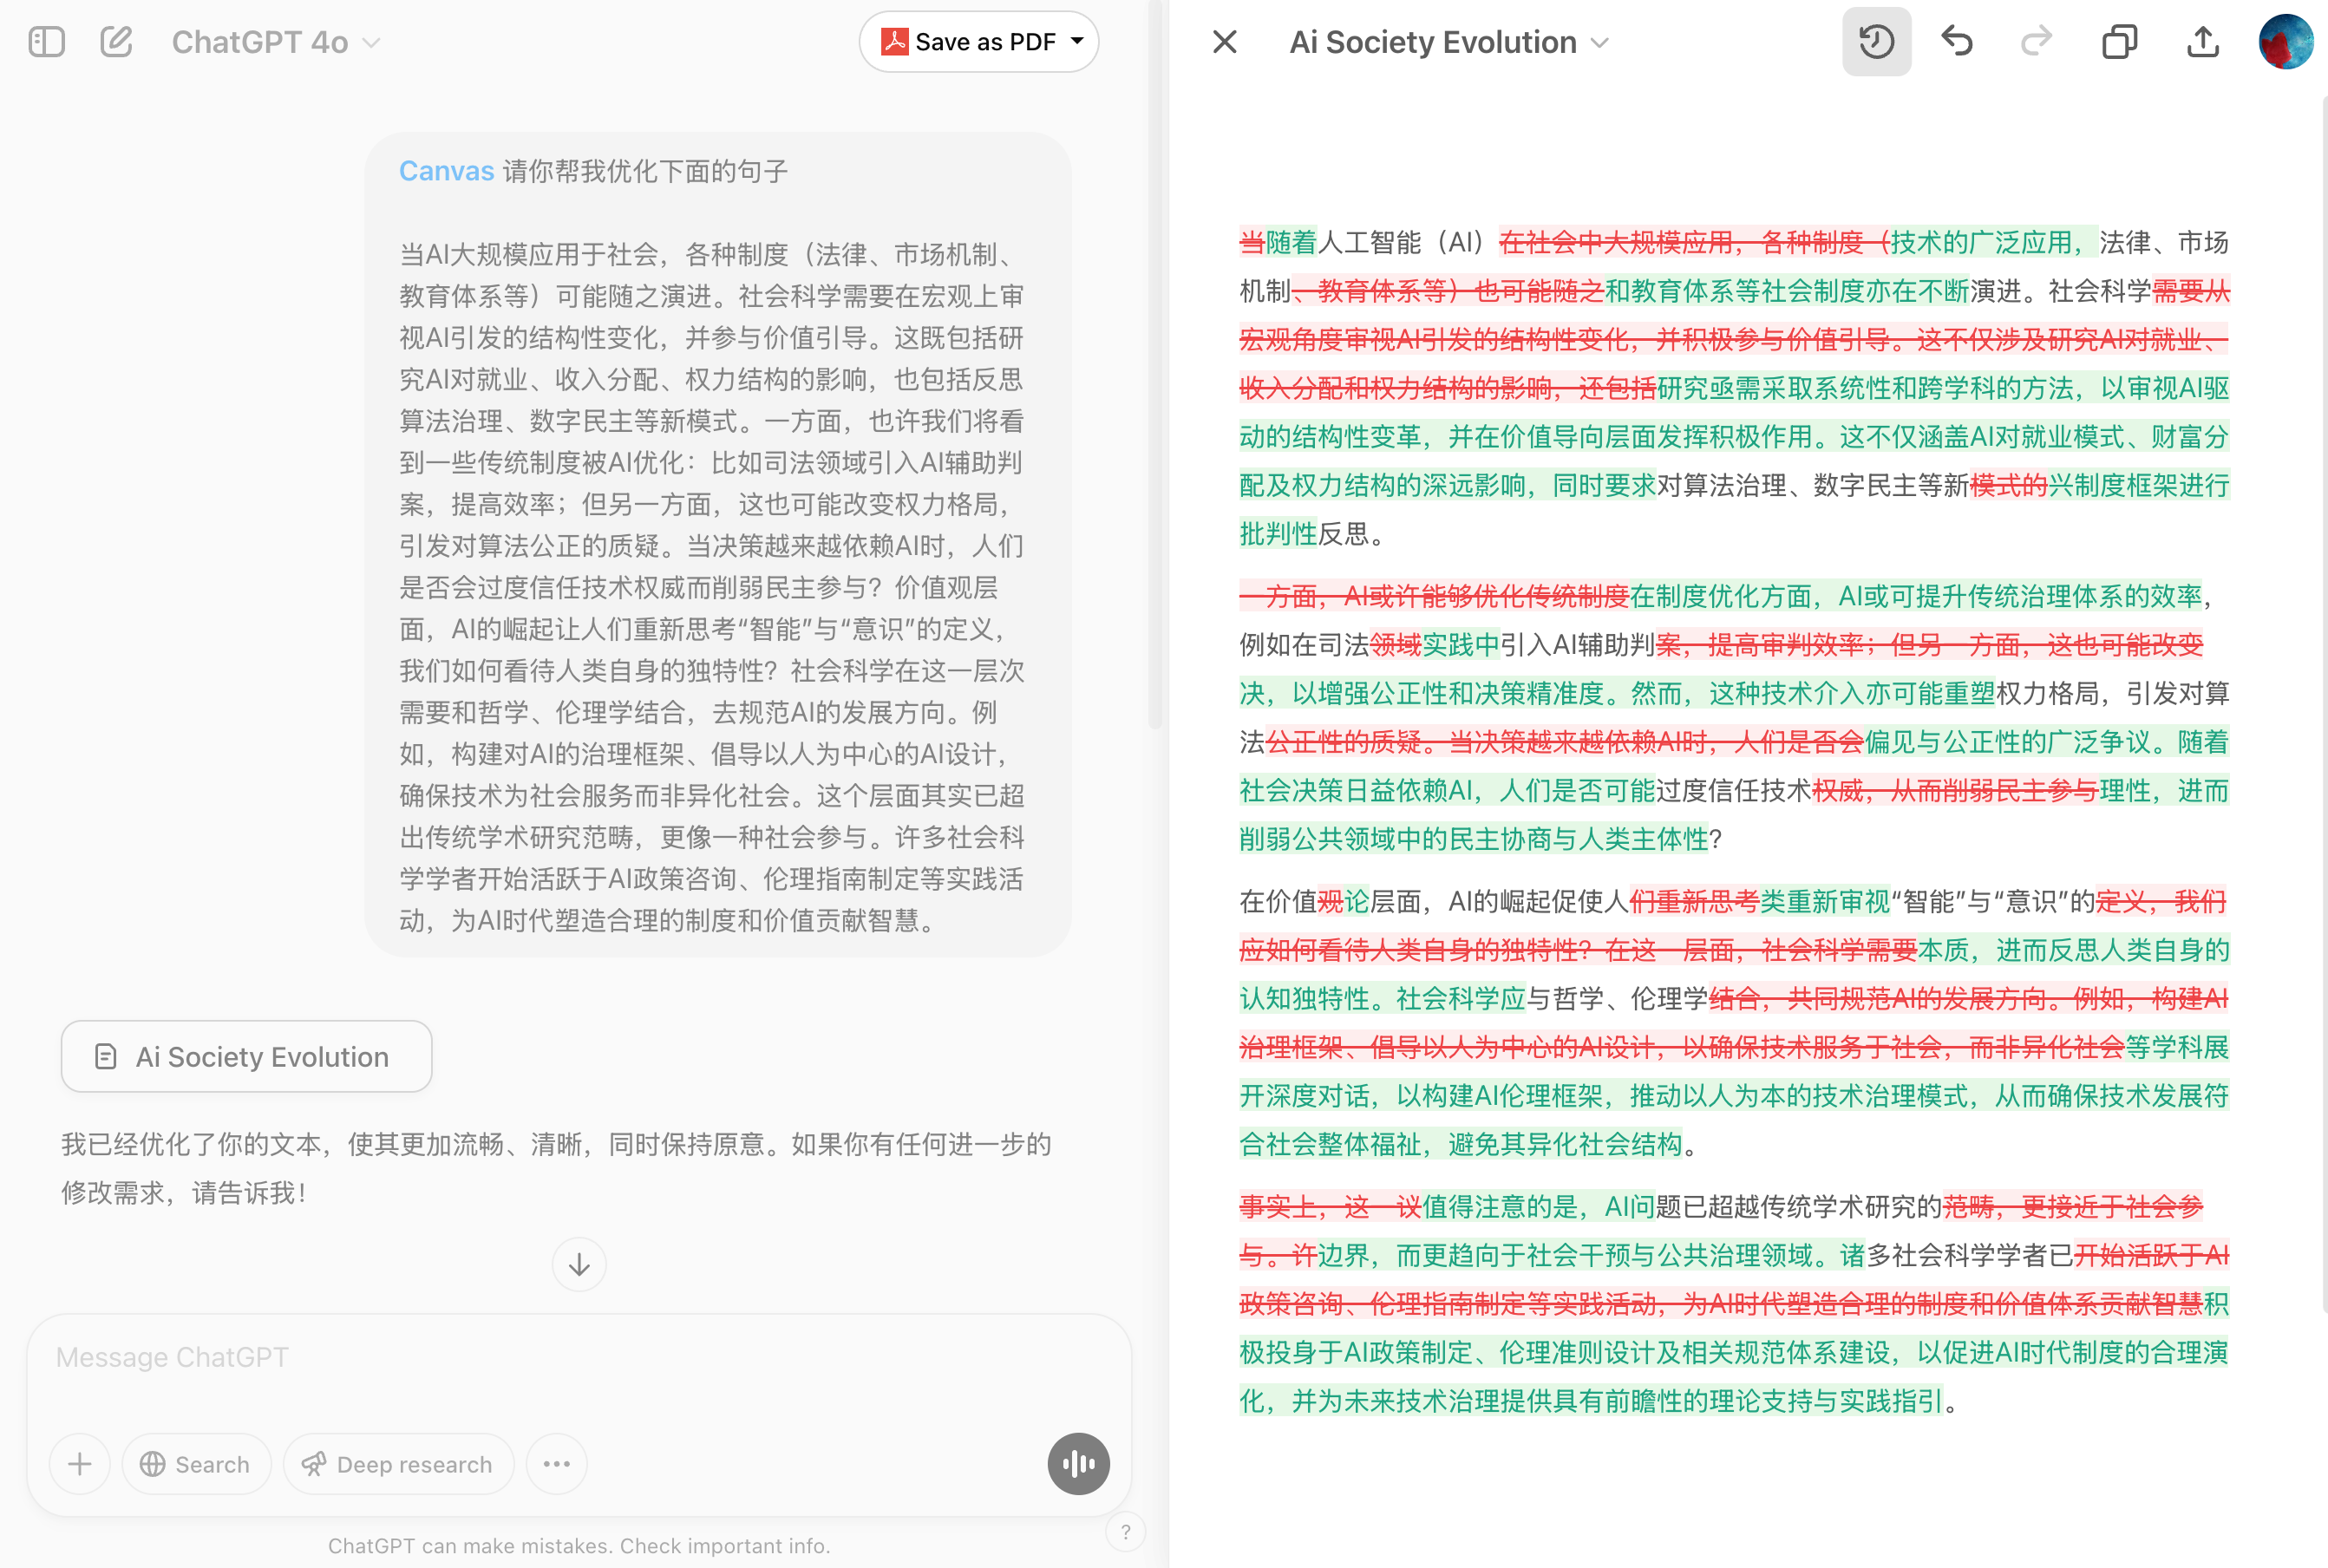Jump to bottom with the down arrow

click(579, 1265)
